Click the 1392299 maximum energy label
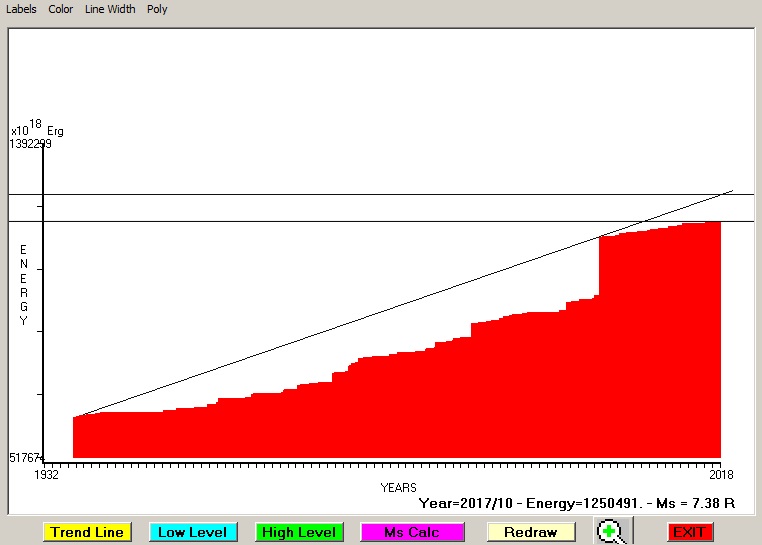The height and width of the screenshot is (545, 762). click(30, 144)
